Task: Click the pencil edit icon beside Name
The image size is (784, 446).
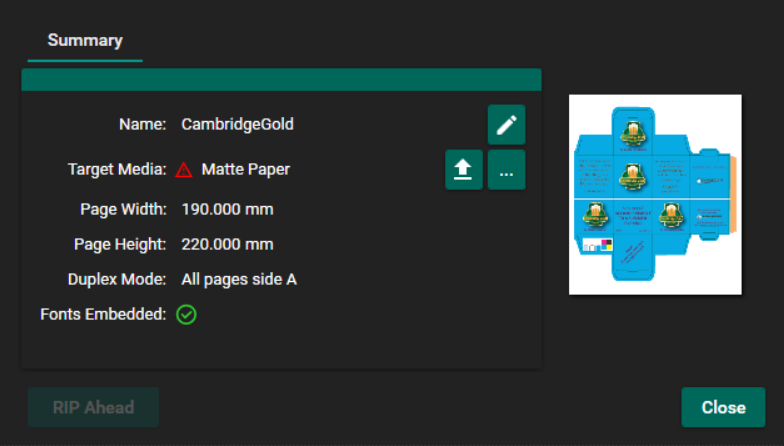Action: click(506, 125)
